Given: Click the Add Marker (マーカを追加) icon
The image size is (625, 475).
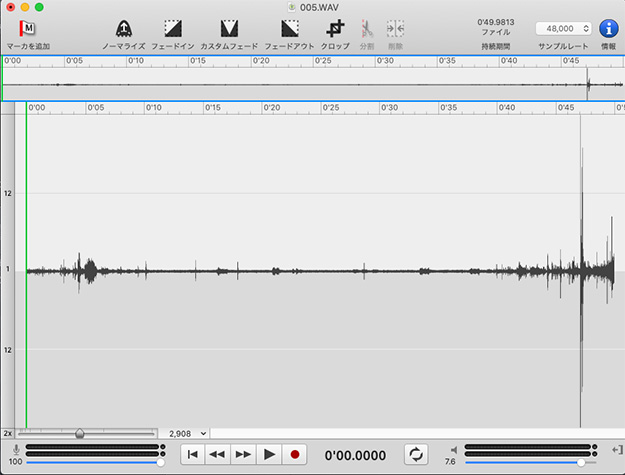Looking at the screenshot, I should pyautogui.click(x=27, y=29).
